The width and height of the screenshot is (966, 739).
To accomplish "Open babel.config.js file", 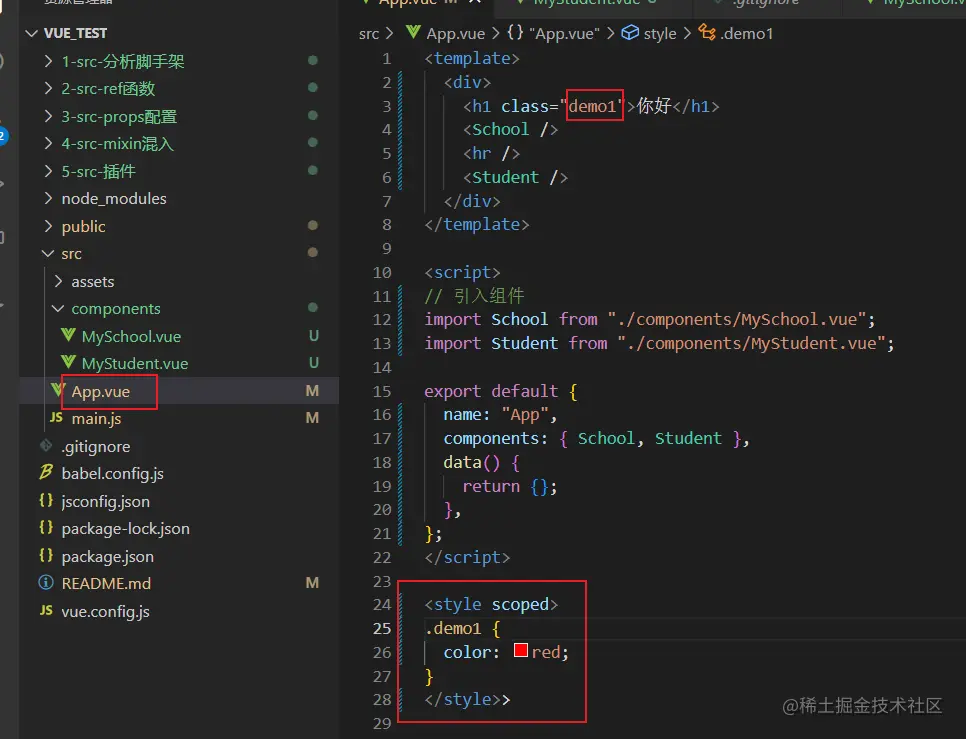I will (x=113, y=474).
